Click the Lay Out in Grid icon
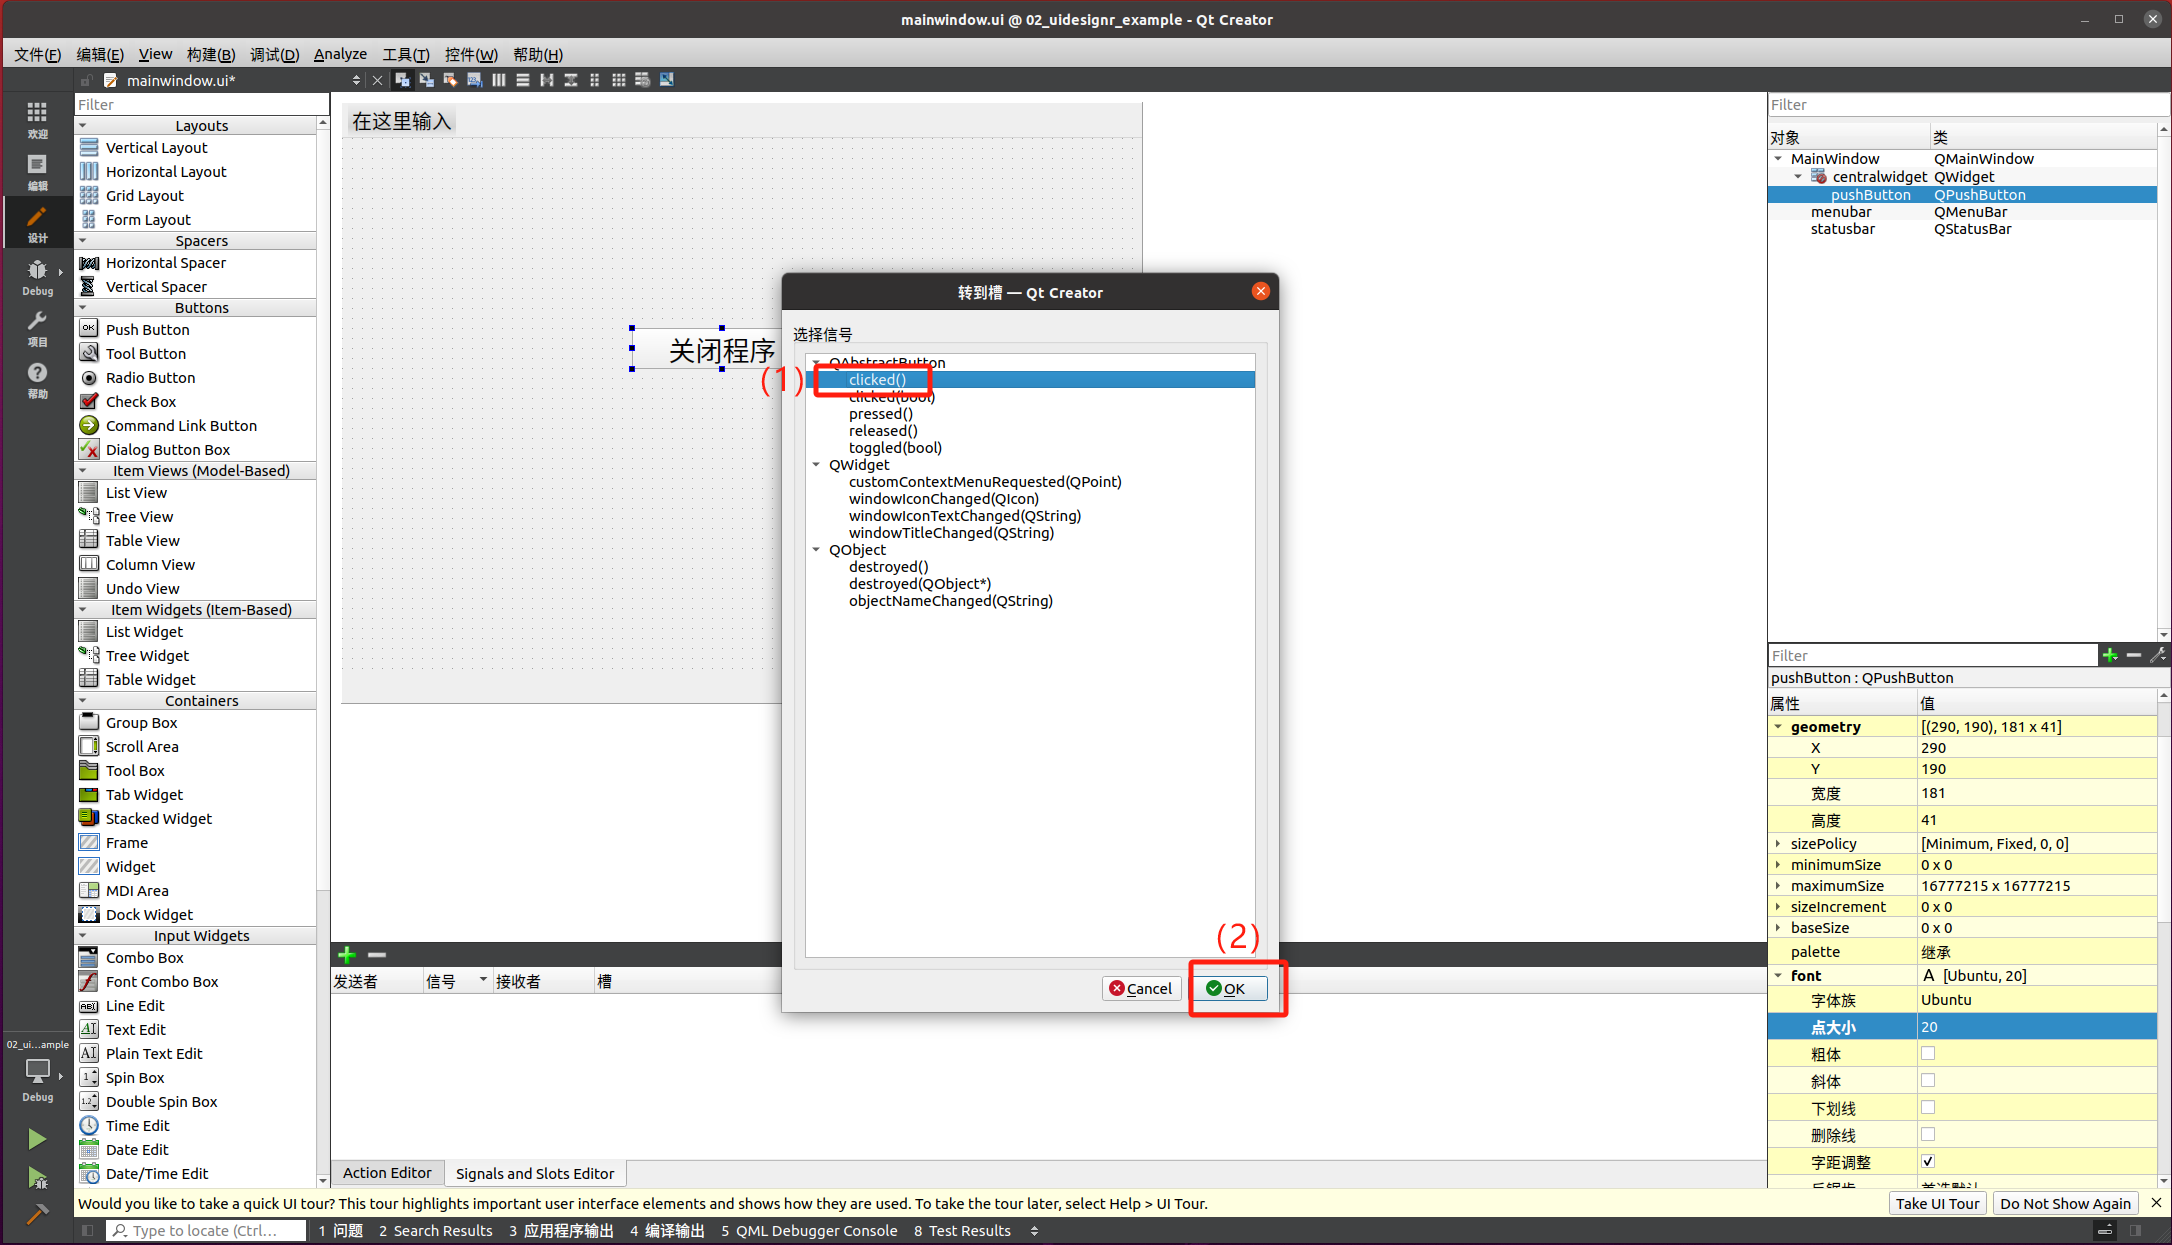 pos(619,80)
